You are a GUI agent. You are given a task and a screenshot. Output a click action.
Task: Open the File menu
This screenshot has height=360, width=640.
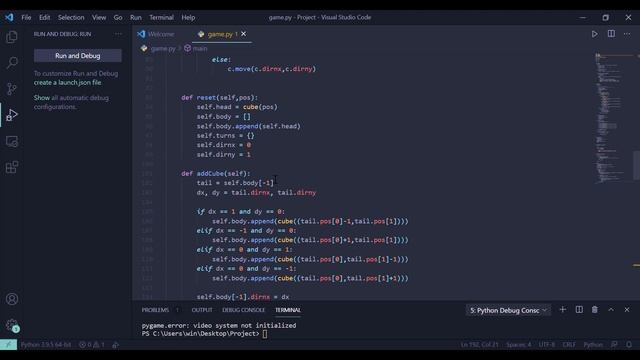click(26, 18)
